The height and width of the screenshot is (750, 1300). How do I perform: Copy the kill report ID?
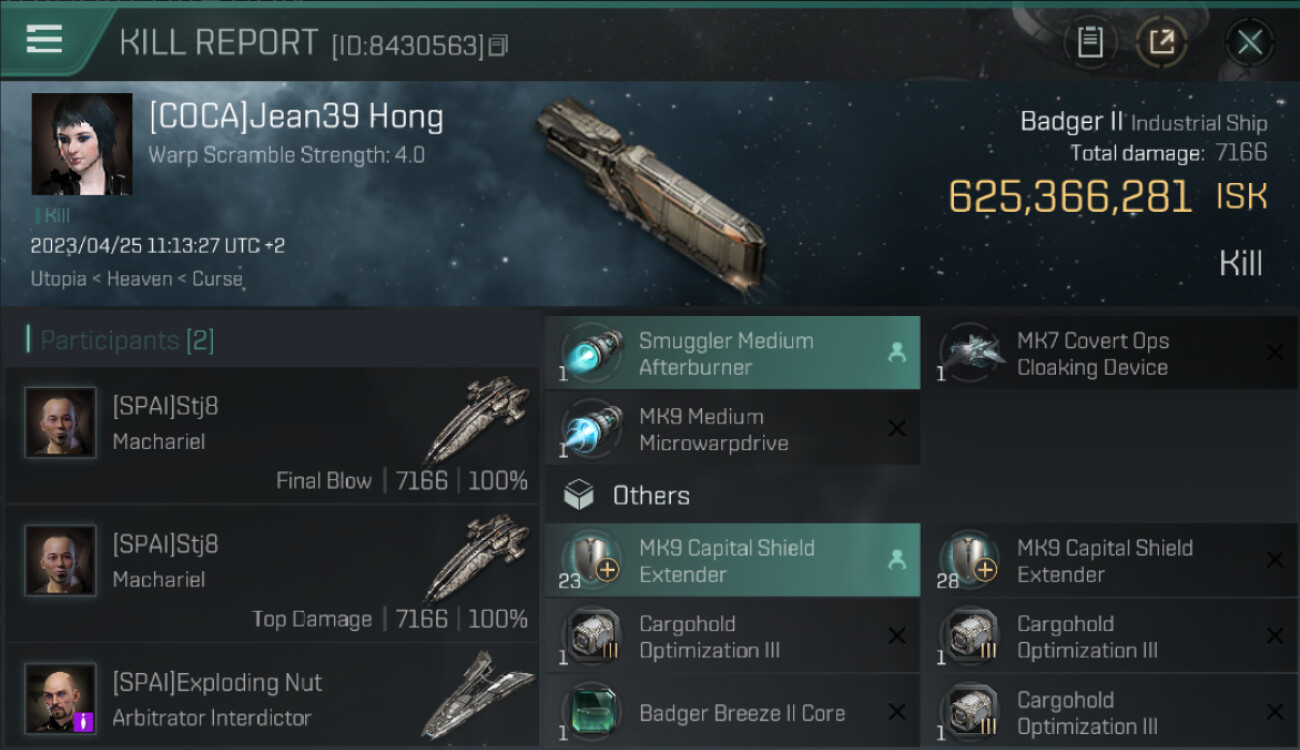coord(498,45)
